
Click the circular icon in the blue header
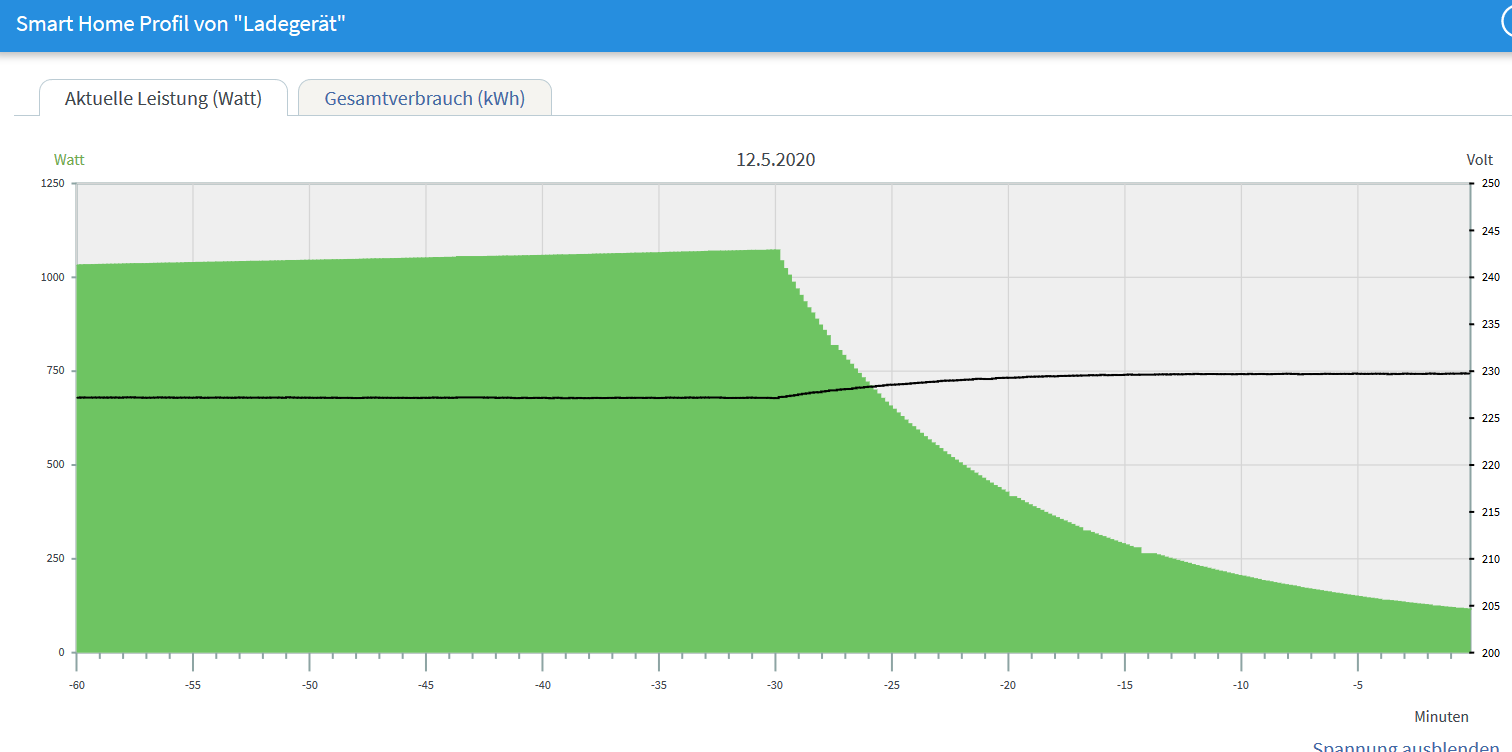click(x=1506, y=24)
